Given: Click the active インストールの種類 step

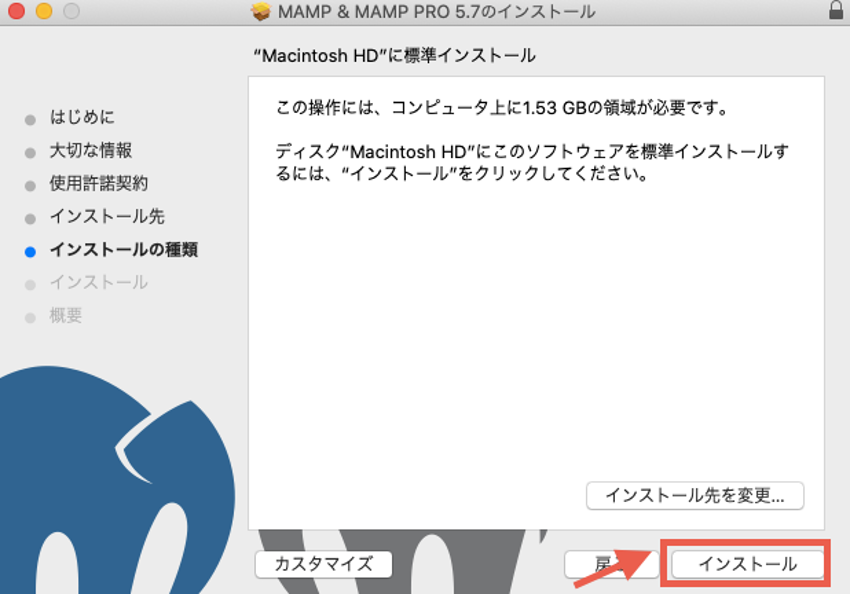Looking at the screenshot, I should 123,249.
